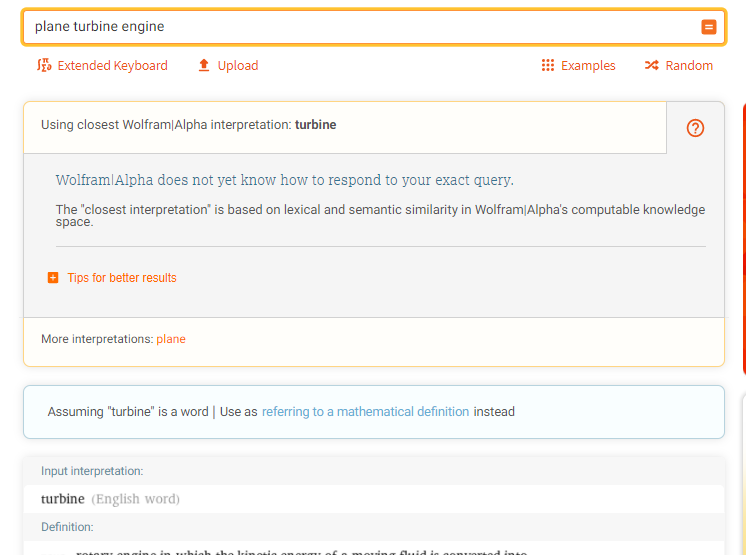The image size is (746, 555).
Task: Open the "Tips for better results" link
Action: [122, 278]
